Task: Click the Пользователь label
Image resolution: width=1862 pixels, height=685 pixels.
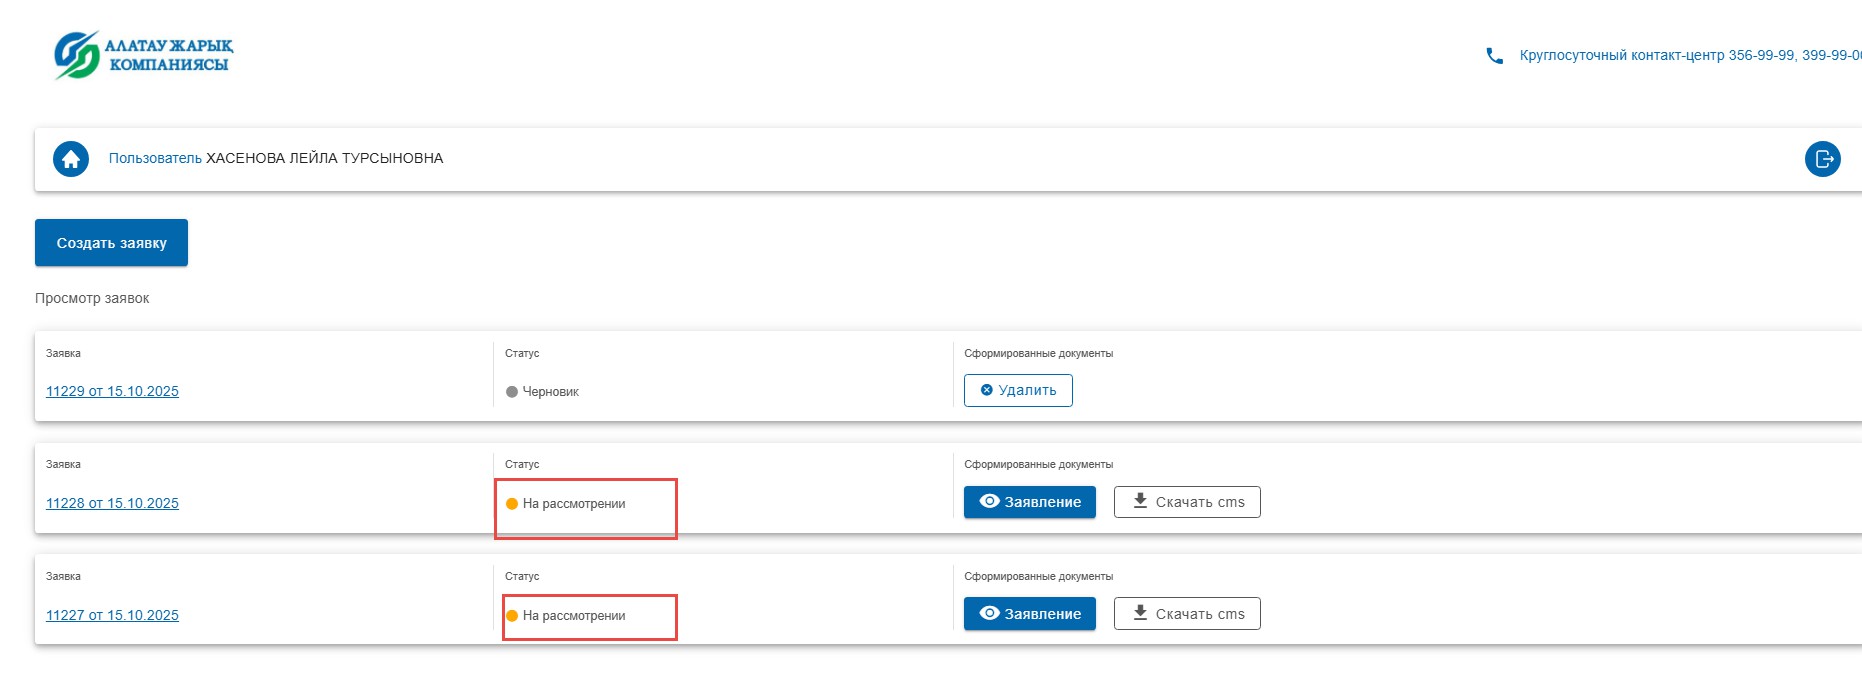Action: pyautogui.click(x=155, y=159)
